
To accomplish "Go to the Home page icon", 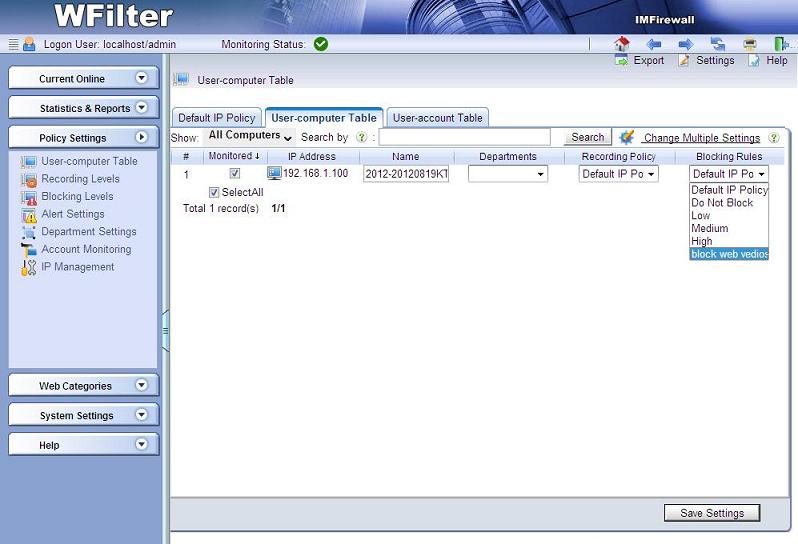I will (x=621, y=44).
